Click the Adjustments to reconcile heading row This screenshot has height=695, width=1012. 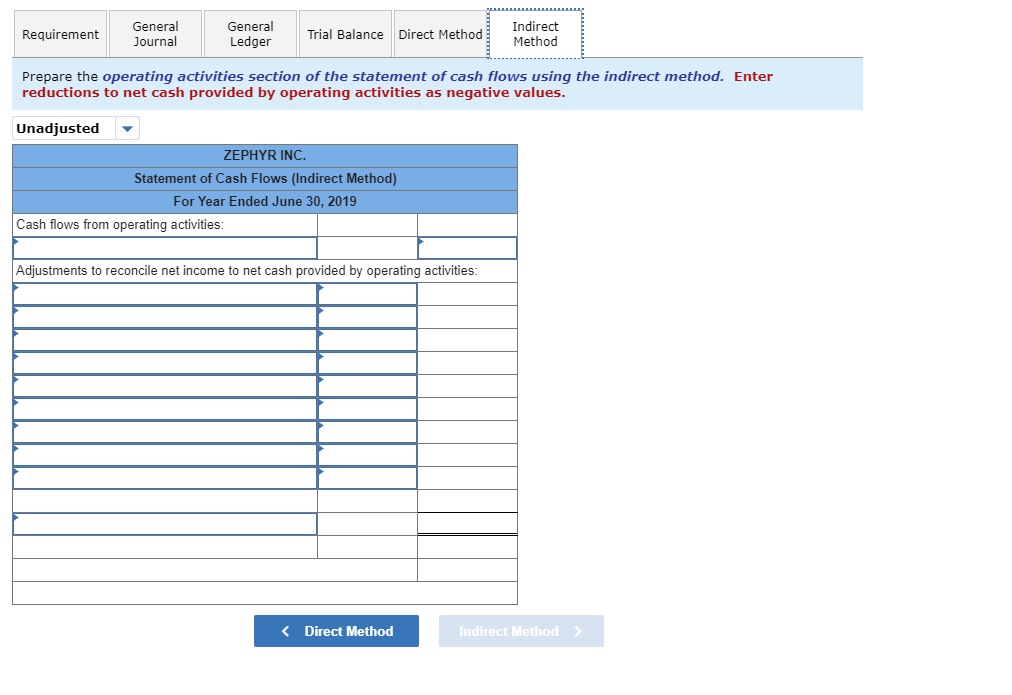coord(264,270)
